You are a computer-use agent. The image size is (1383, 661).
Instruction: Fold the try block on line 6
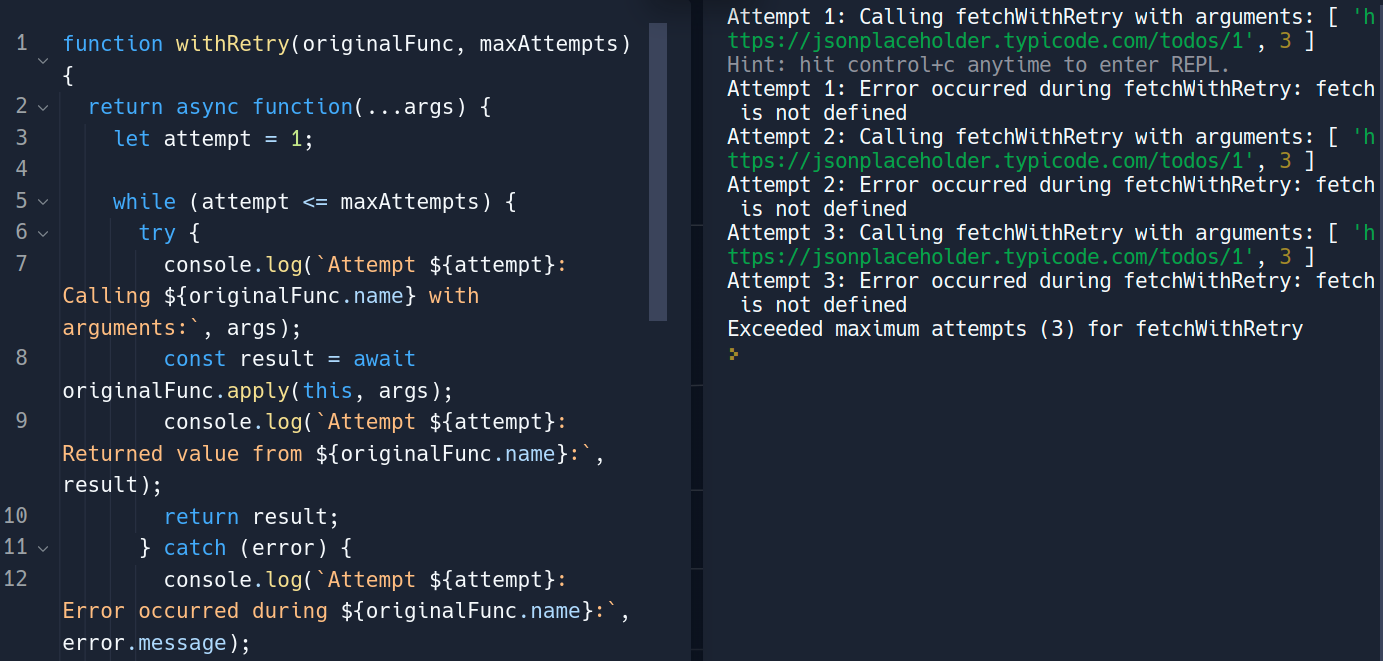42,233
